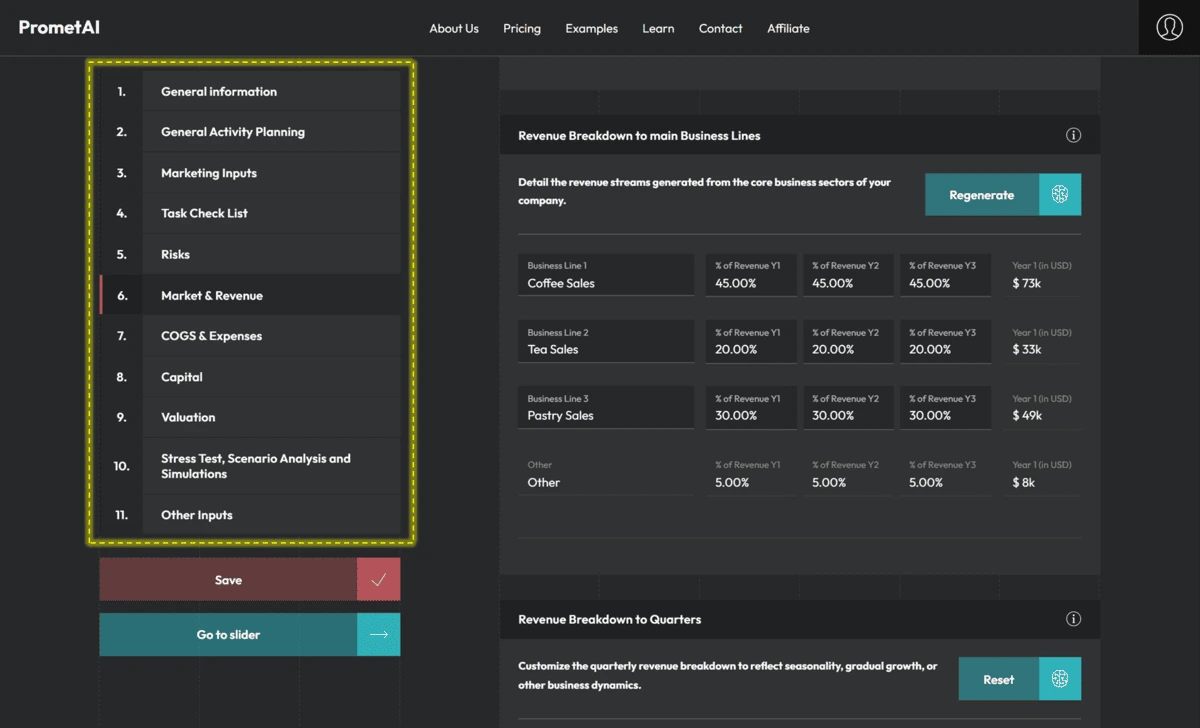
Task: Edit Tea Sales % of Revenue Y2
Action: [848, 341]
